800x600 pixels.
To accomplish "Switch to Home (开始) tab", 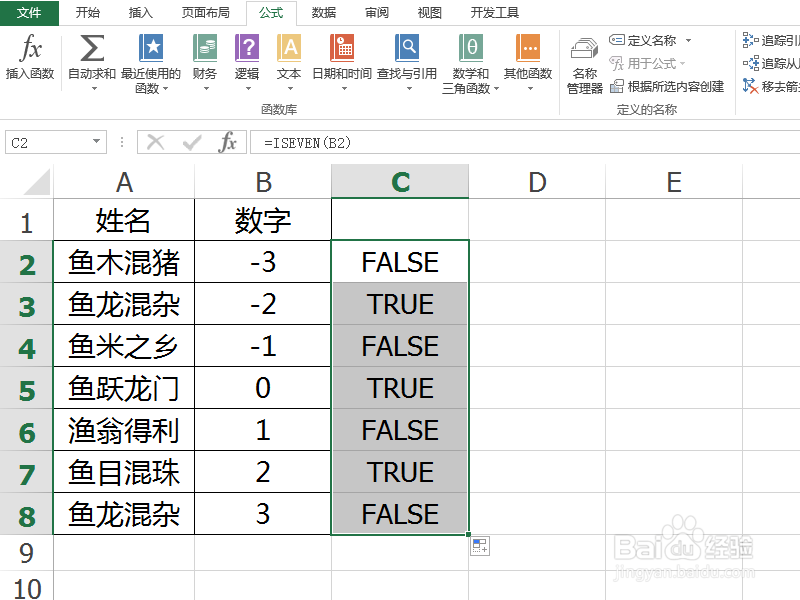I will [88, 13].
